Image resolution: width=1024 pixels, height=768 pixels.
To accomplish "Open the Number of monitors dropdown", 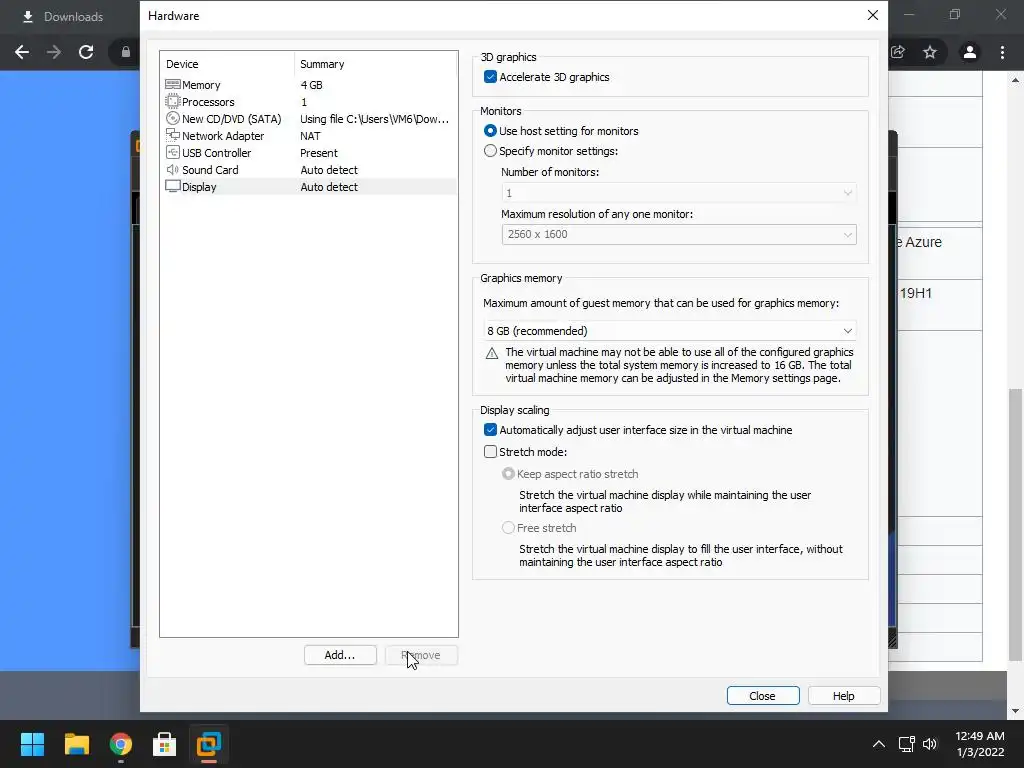I will [x=679, y=193].
